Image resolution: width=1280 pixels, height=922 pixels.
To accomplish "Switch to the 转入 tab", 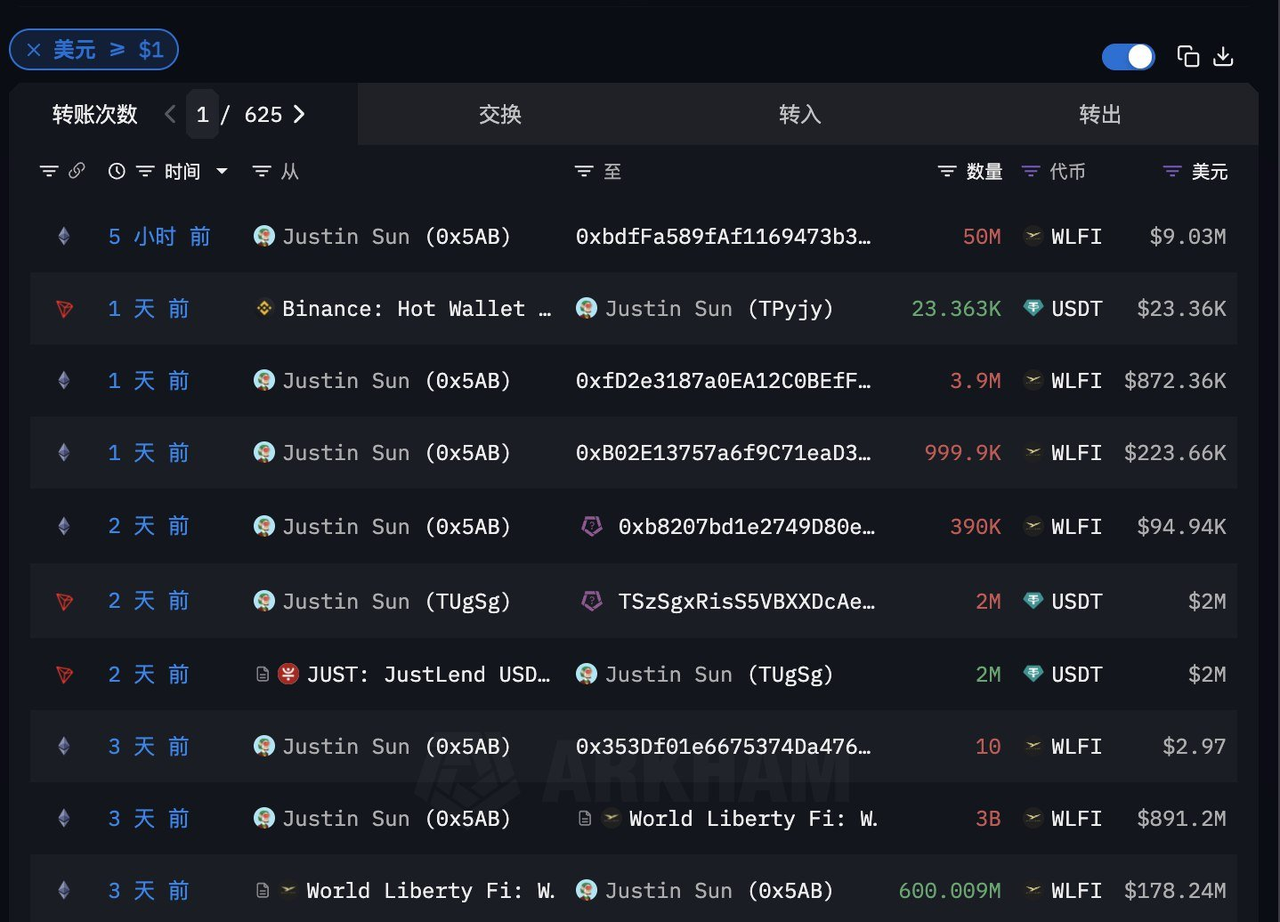I will (800, 115).
